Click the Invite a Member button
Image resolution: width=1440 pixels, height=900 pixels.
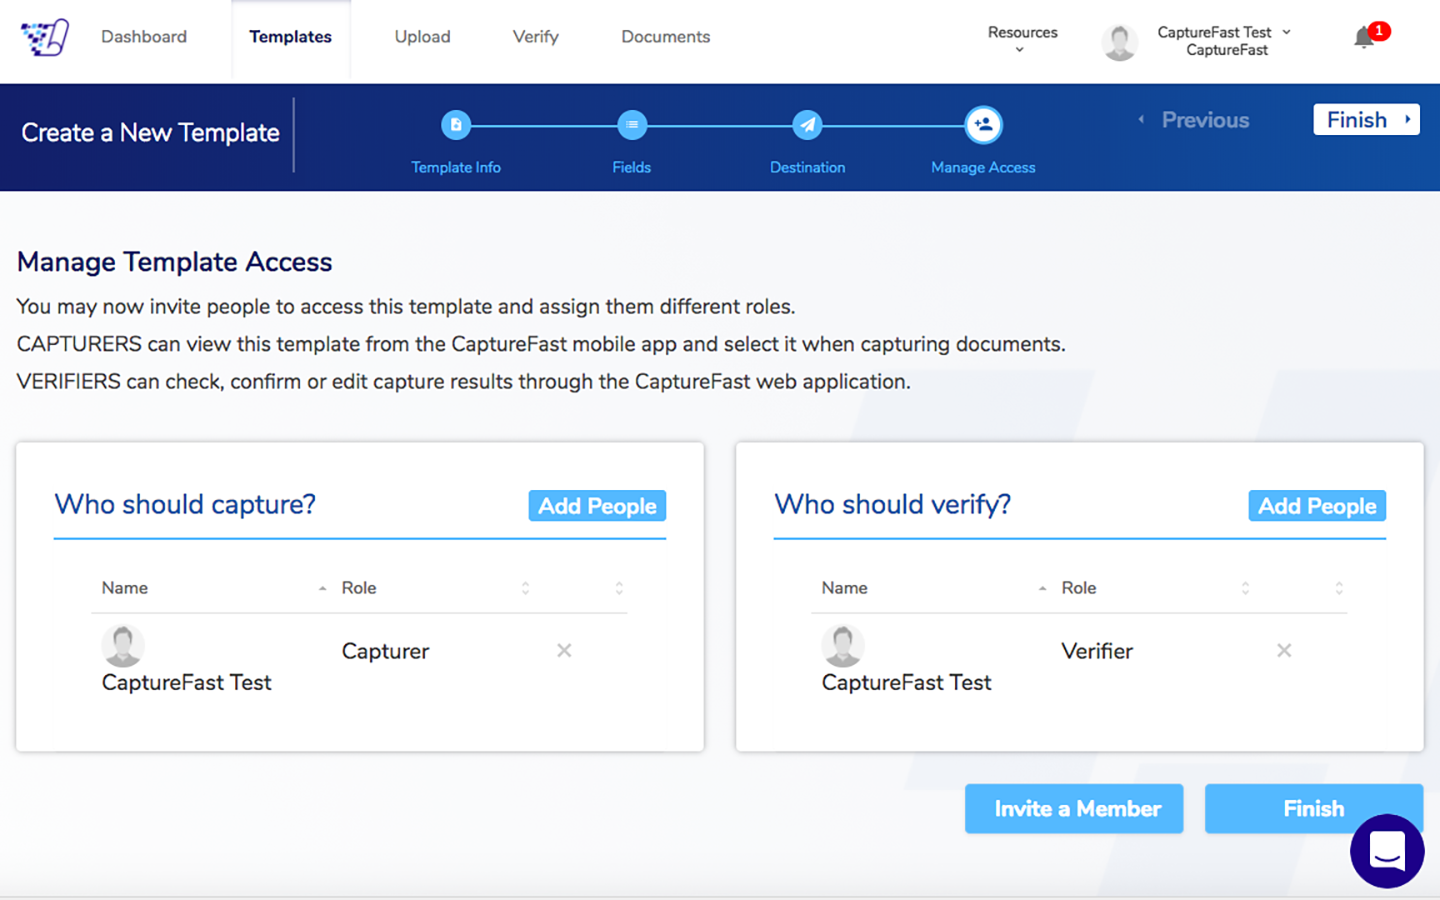pos(1074,808)
